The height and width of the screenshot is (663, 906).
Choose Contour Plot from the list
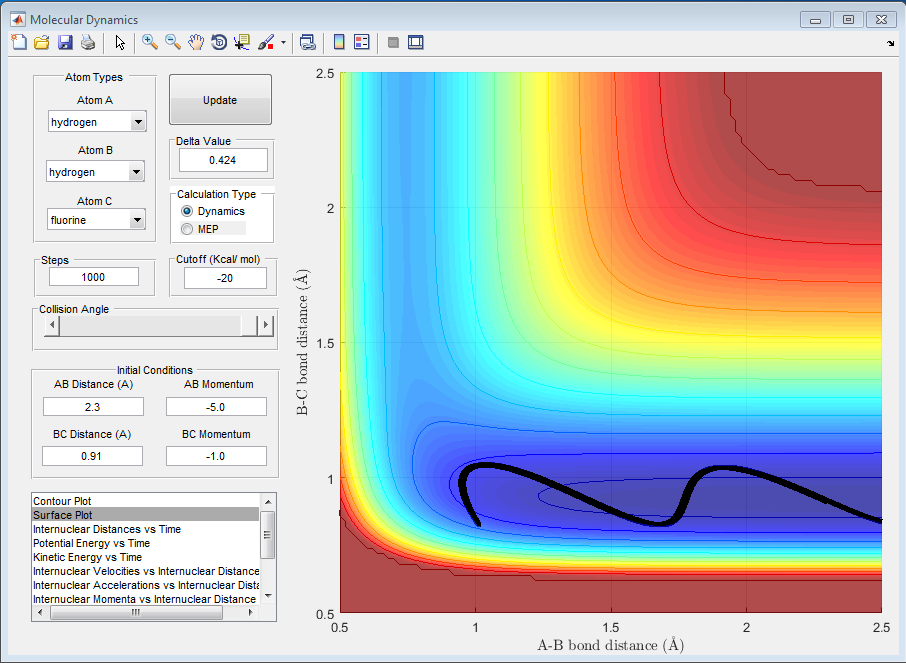pyautogui.click(x=62, y=500)
